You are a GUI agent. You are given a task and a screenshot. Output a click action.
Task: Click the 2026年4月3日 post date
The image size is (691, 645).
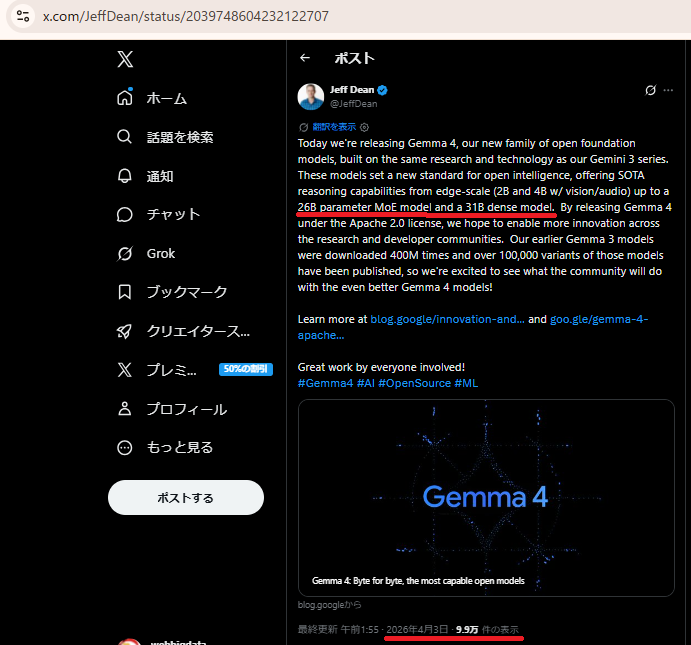[417, 629]
